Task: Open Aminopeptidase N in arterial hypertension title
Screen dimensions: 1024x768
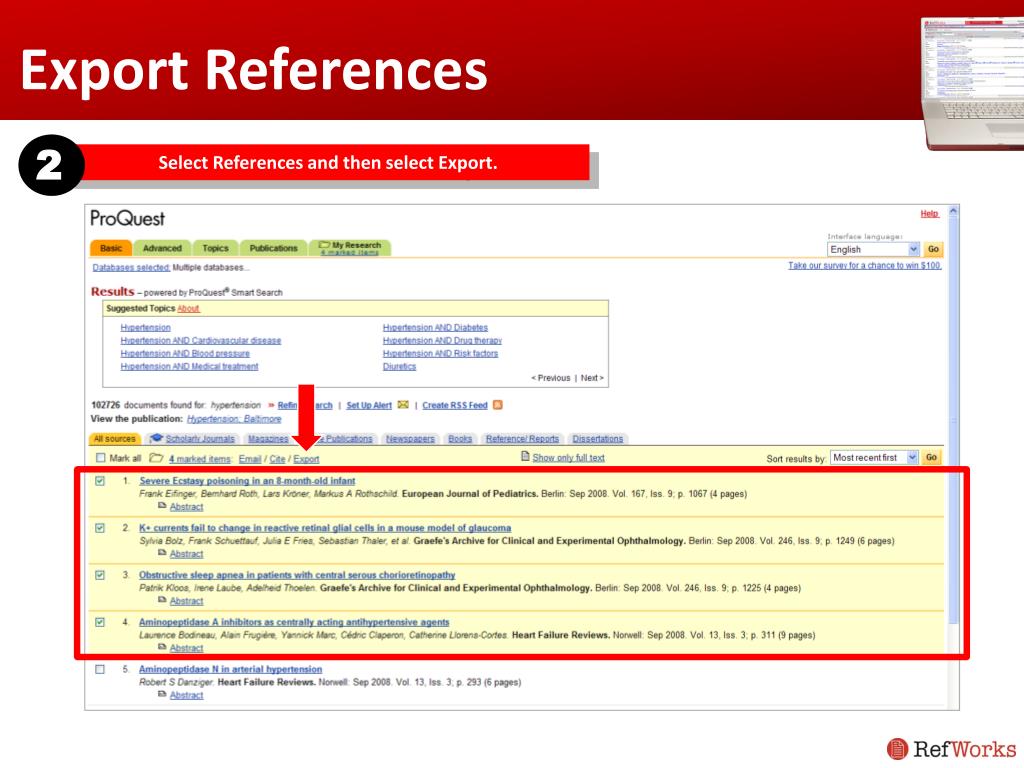Action: 231,669
